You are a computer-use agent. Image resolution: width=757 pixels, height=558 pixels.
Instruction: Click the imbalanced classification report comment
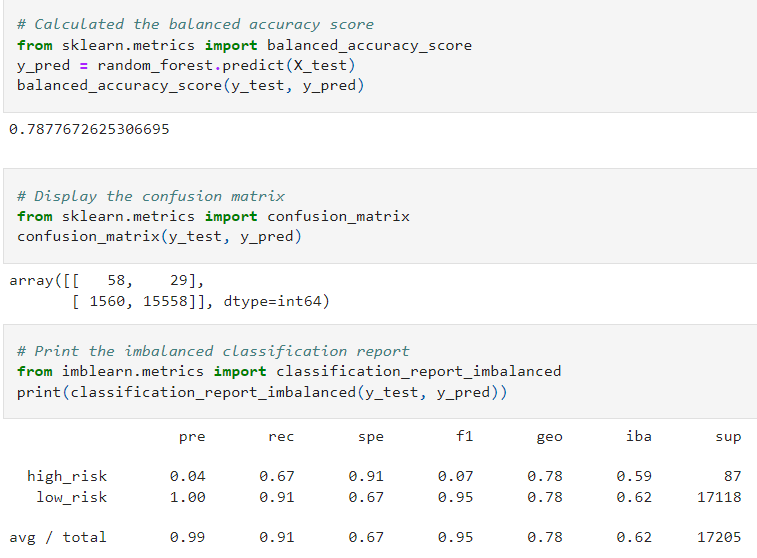[213, 351]
